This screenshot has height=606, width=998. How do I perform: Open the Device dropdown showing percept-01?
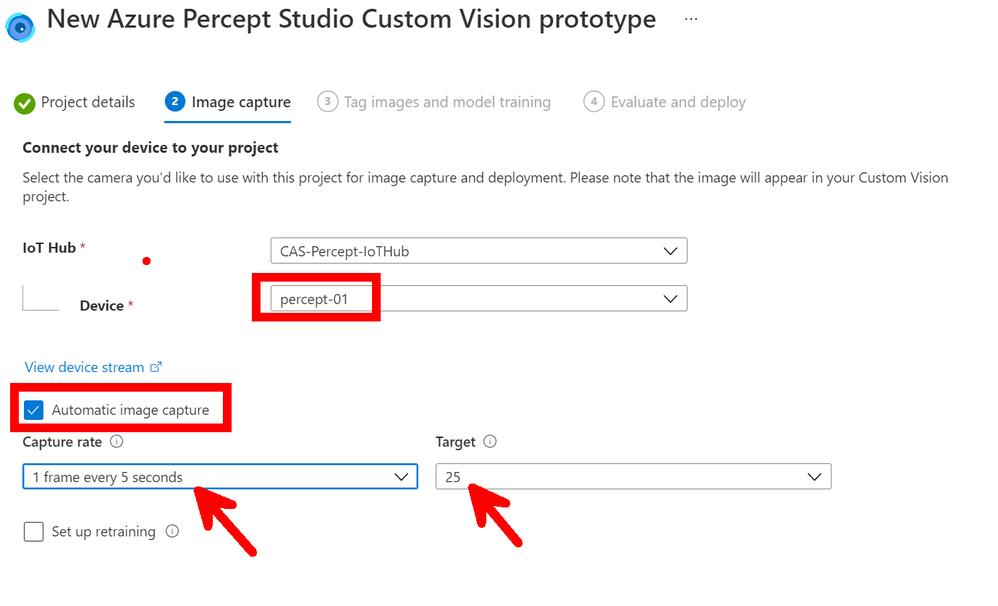(478, 298)
